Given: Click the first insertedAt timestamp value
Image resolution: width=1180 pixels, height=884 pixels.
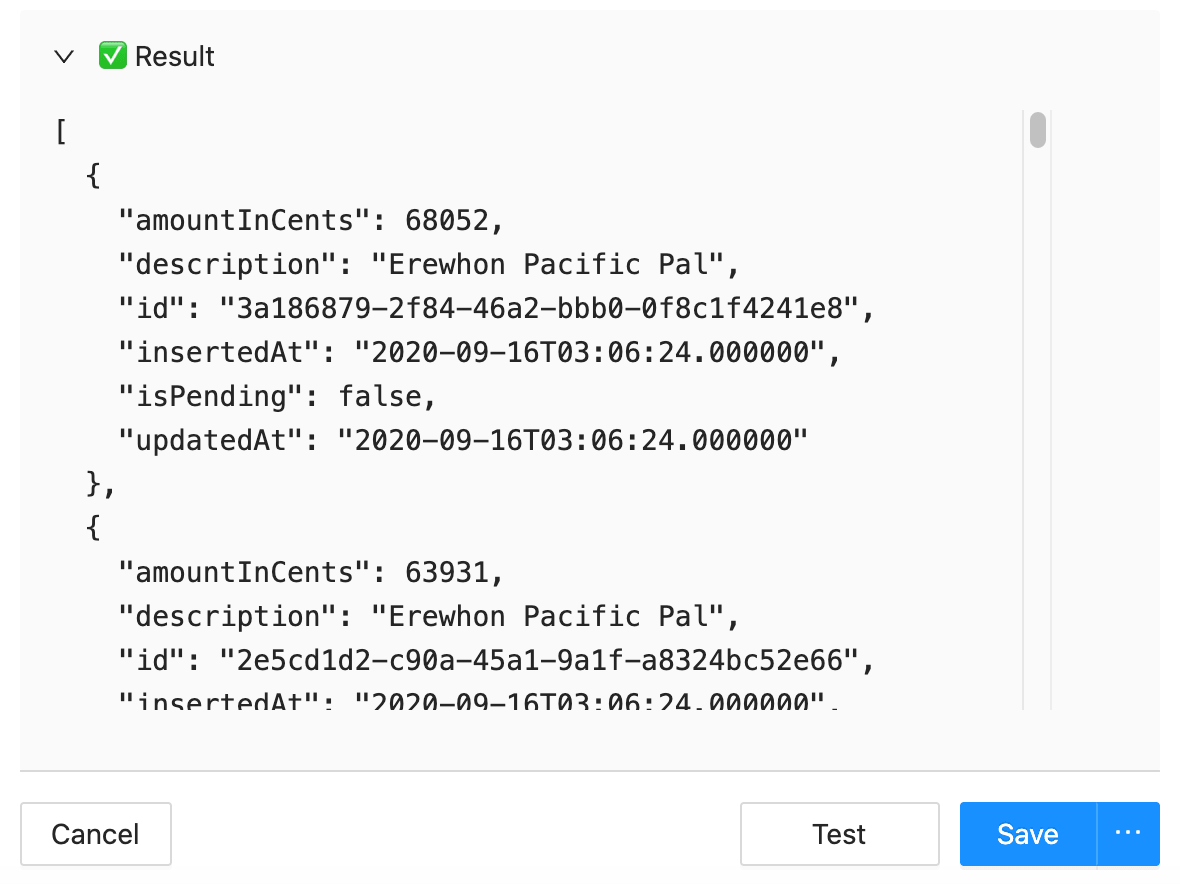Looking at the screenshot, I should pyautogui.click(x=589, y=352).
